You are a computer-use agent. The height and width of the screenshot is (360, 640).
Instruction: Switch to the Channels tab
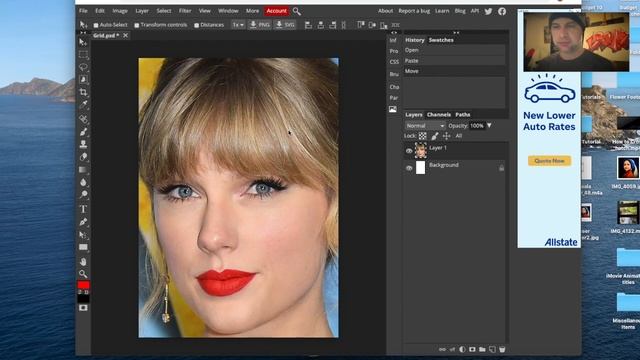[x=439, y=115]
